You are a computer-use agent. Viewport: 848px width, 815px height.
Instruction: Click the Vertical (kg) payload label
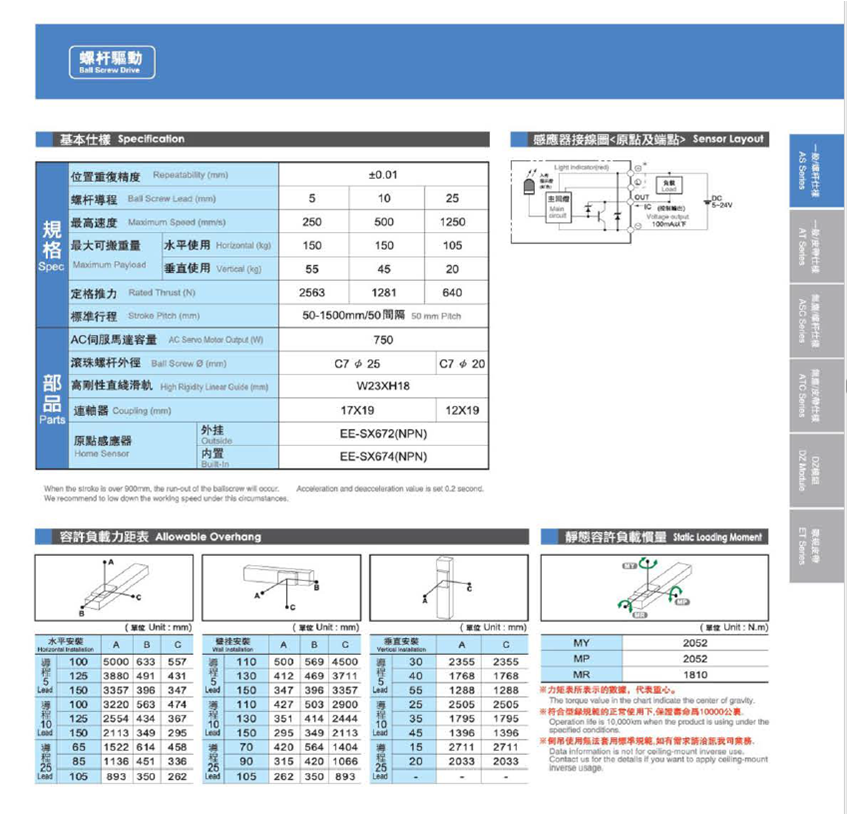pyautogui.click(x=239, y=269)
